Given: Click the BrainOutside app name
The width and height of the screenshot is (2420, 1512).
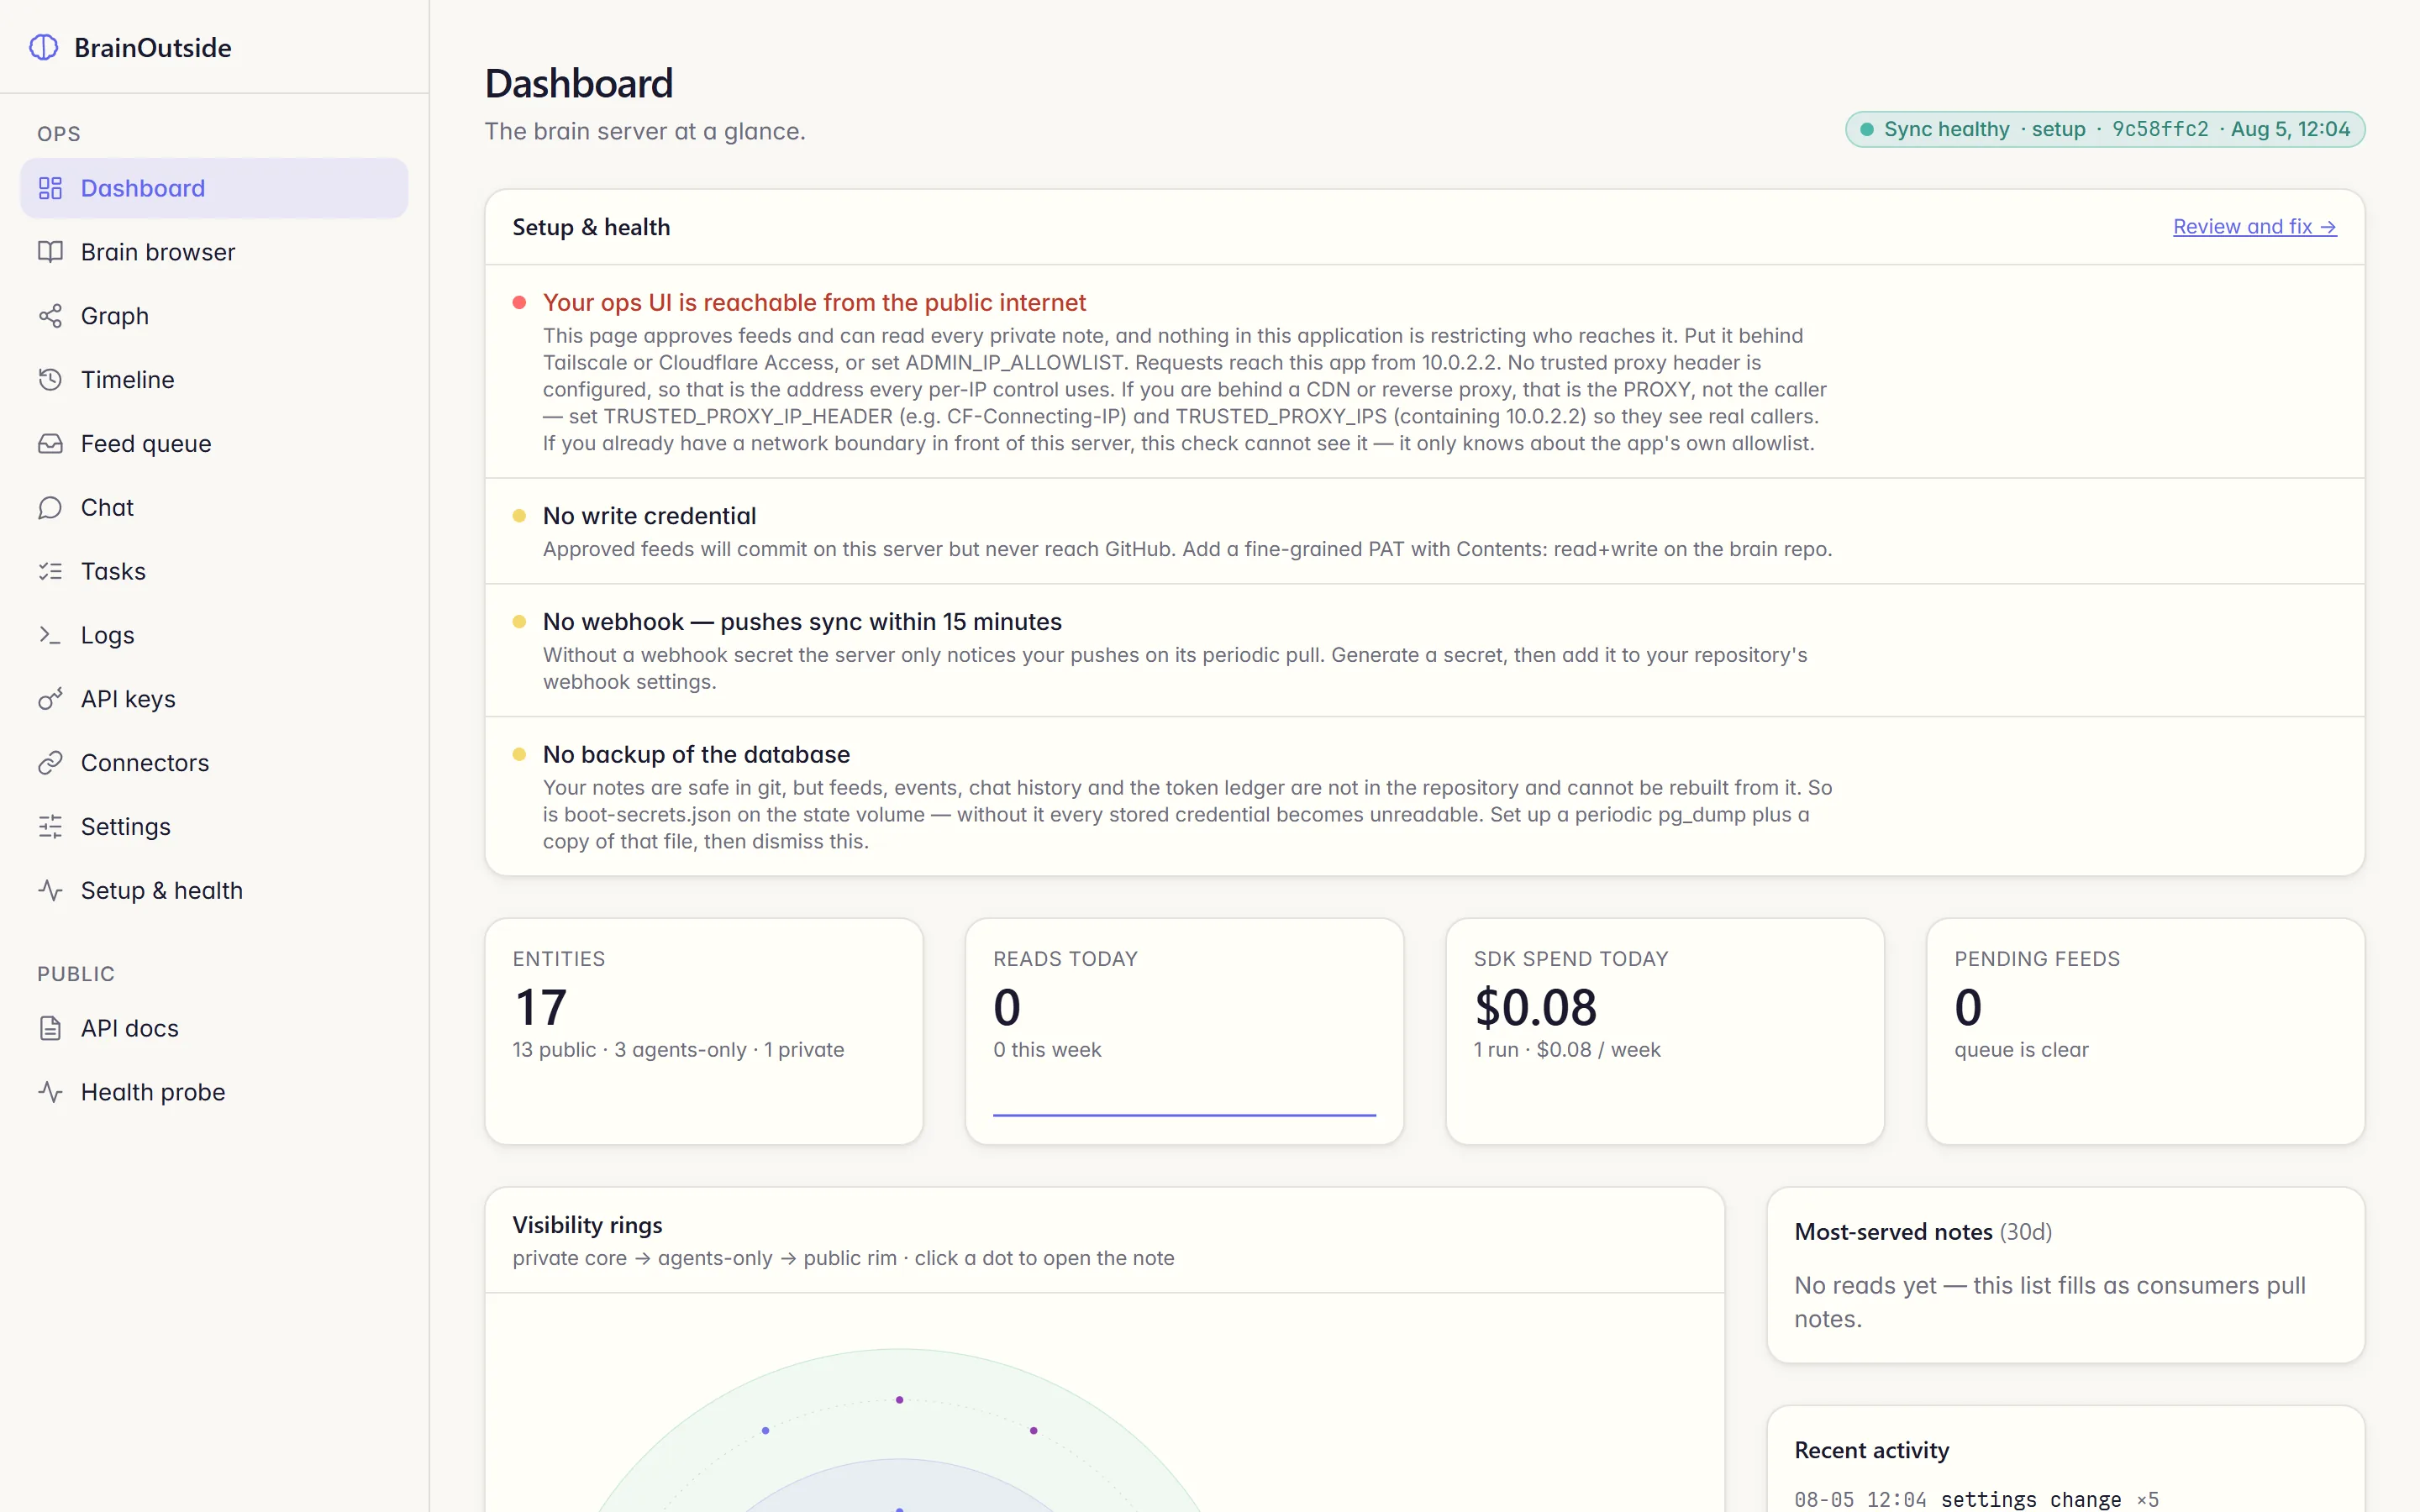Looking at the screenshot, I should point(153,47).
